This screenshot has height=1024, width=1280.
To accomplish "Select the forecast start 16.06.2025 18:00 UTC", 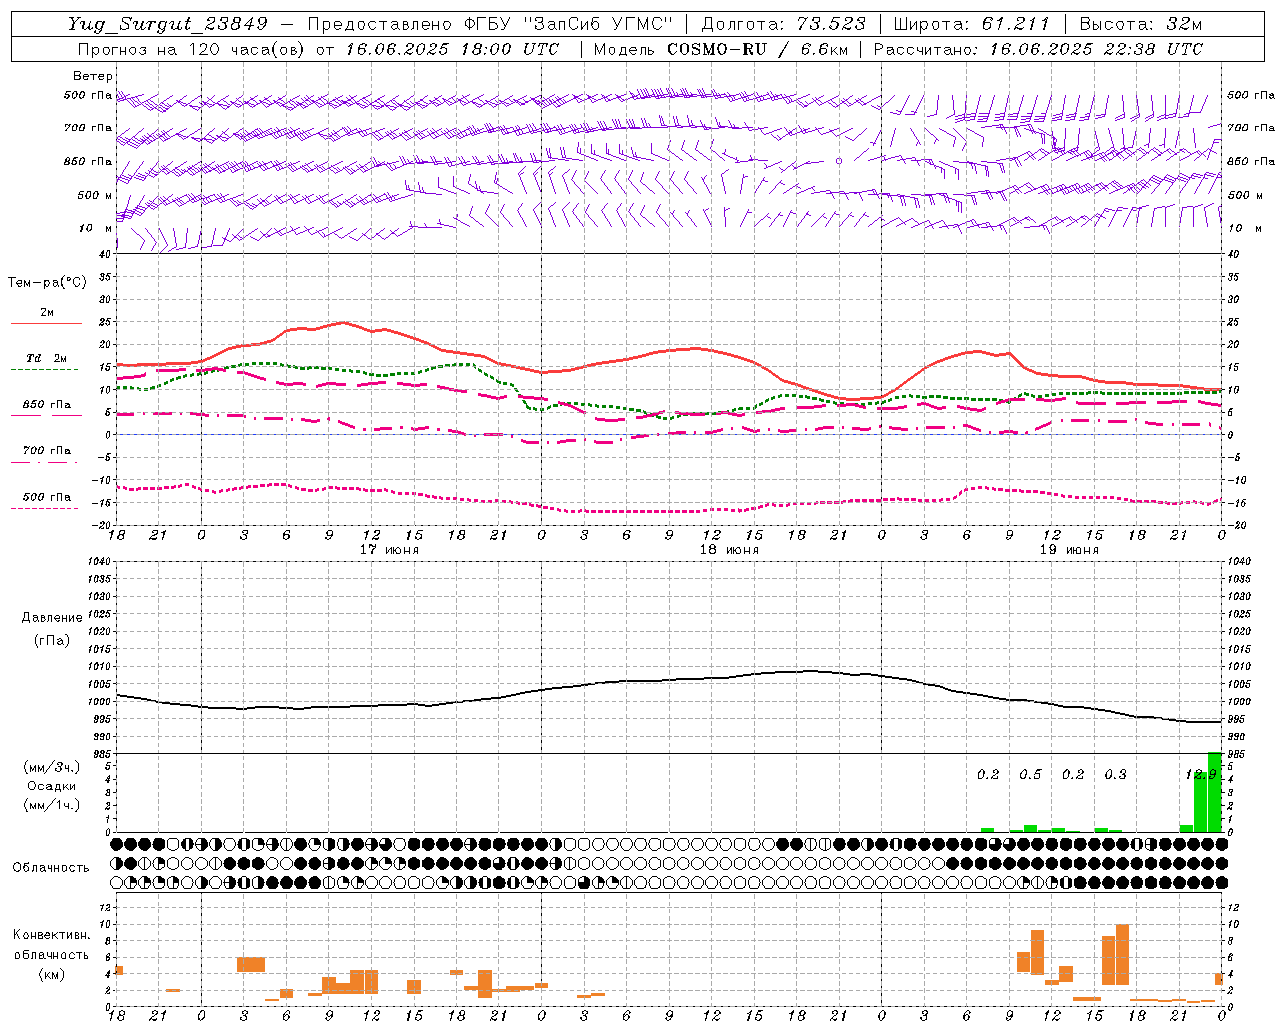I will click(x=452, y=49).
